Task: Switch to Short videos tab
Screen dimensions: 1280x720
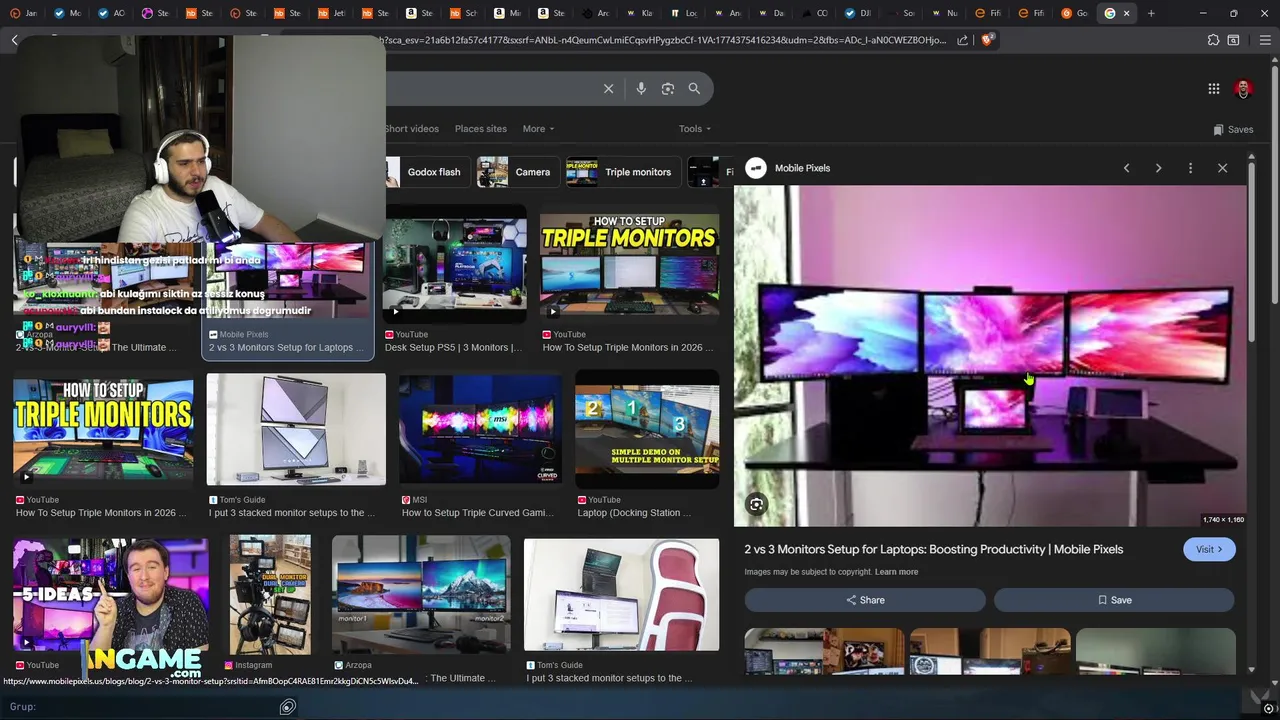Action: point(411,129)
